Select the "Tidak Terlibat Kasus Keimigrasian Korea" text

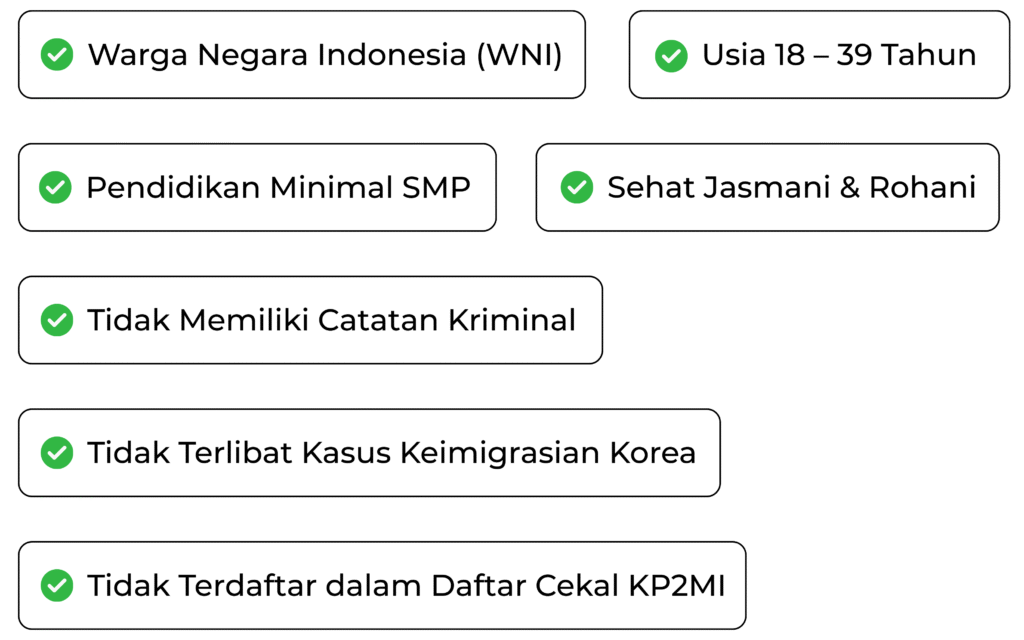(391, 453)
